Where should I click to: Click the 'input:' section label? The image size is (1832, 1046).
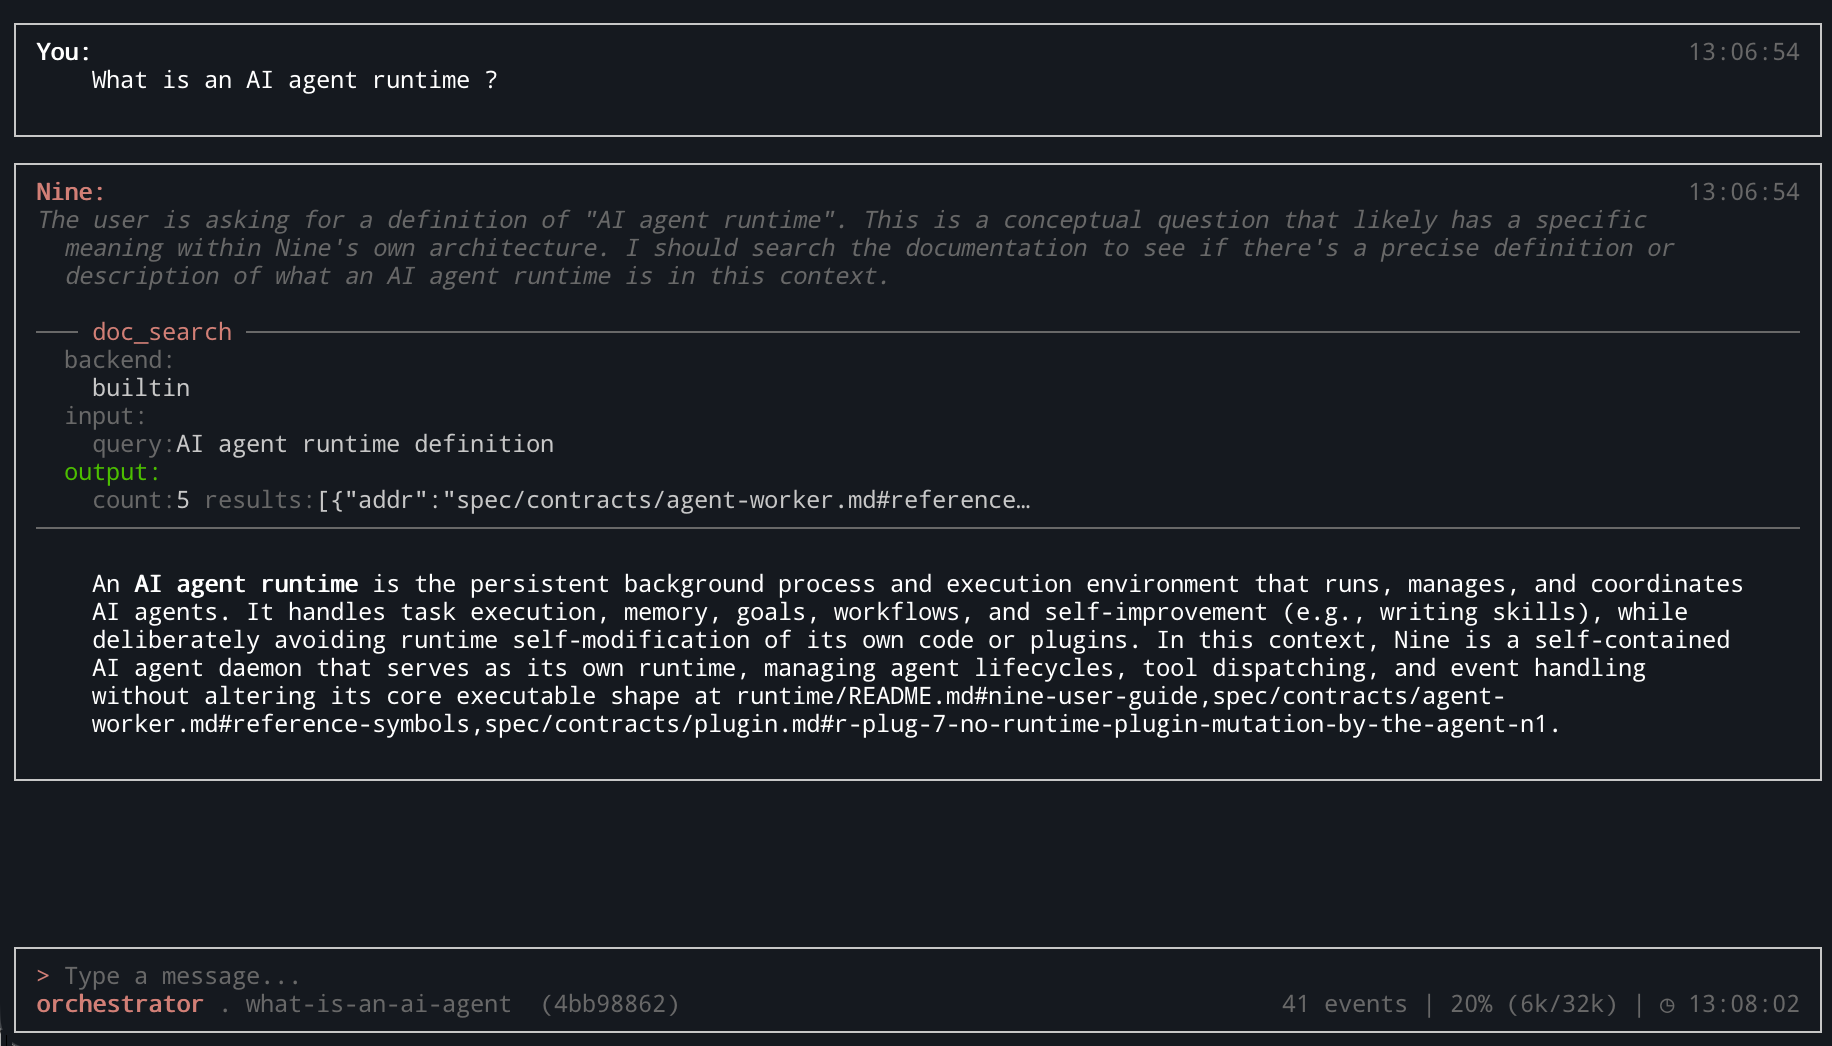tap(106, 416)
